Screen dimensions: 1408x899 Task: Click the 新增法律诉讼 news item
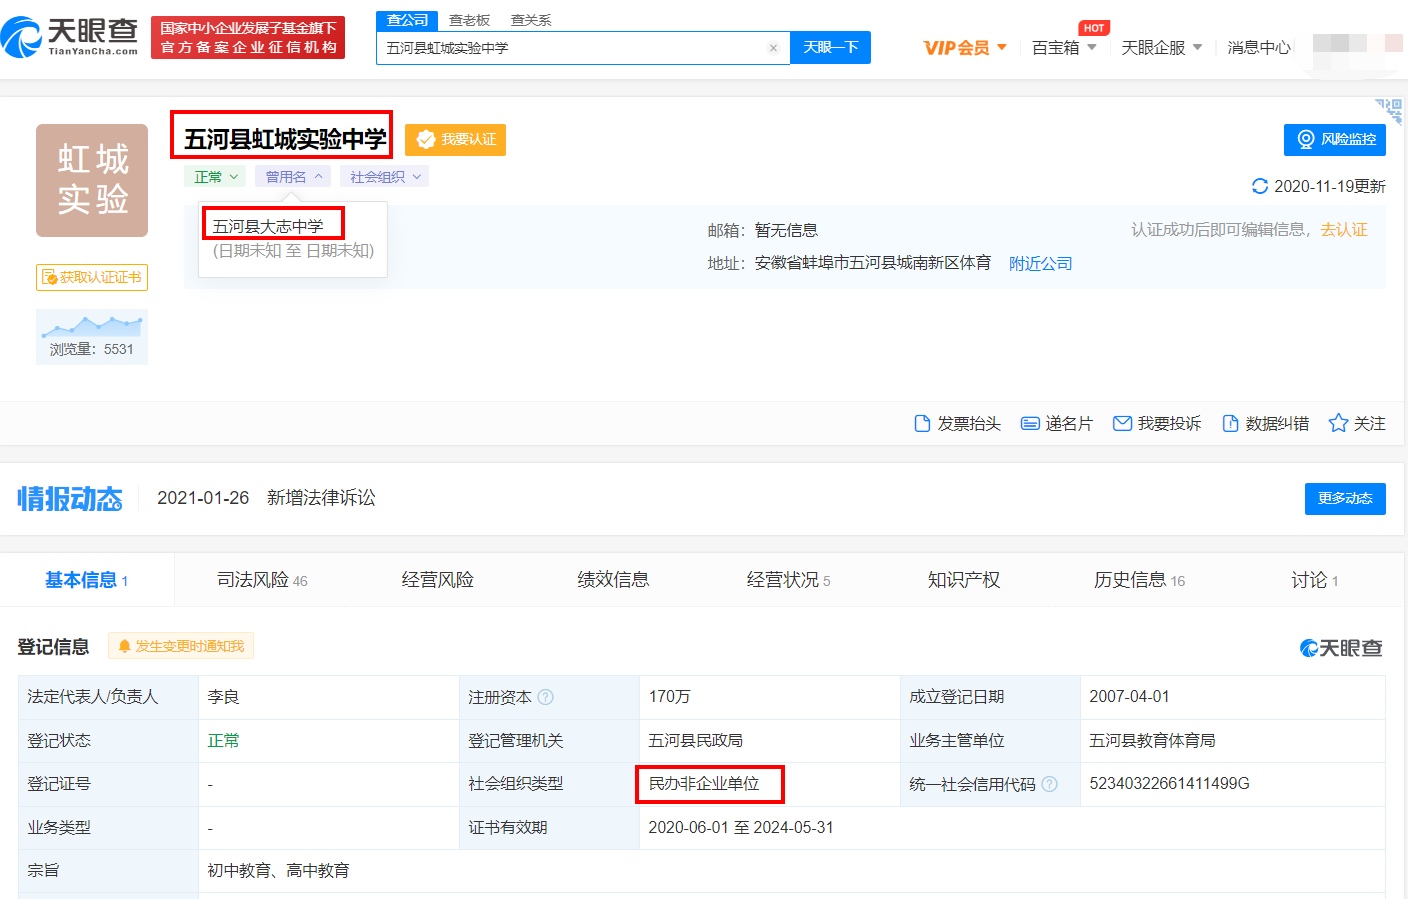point(321,498)
